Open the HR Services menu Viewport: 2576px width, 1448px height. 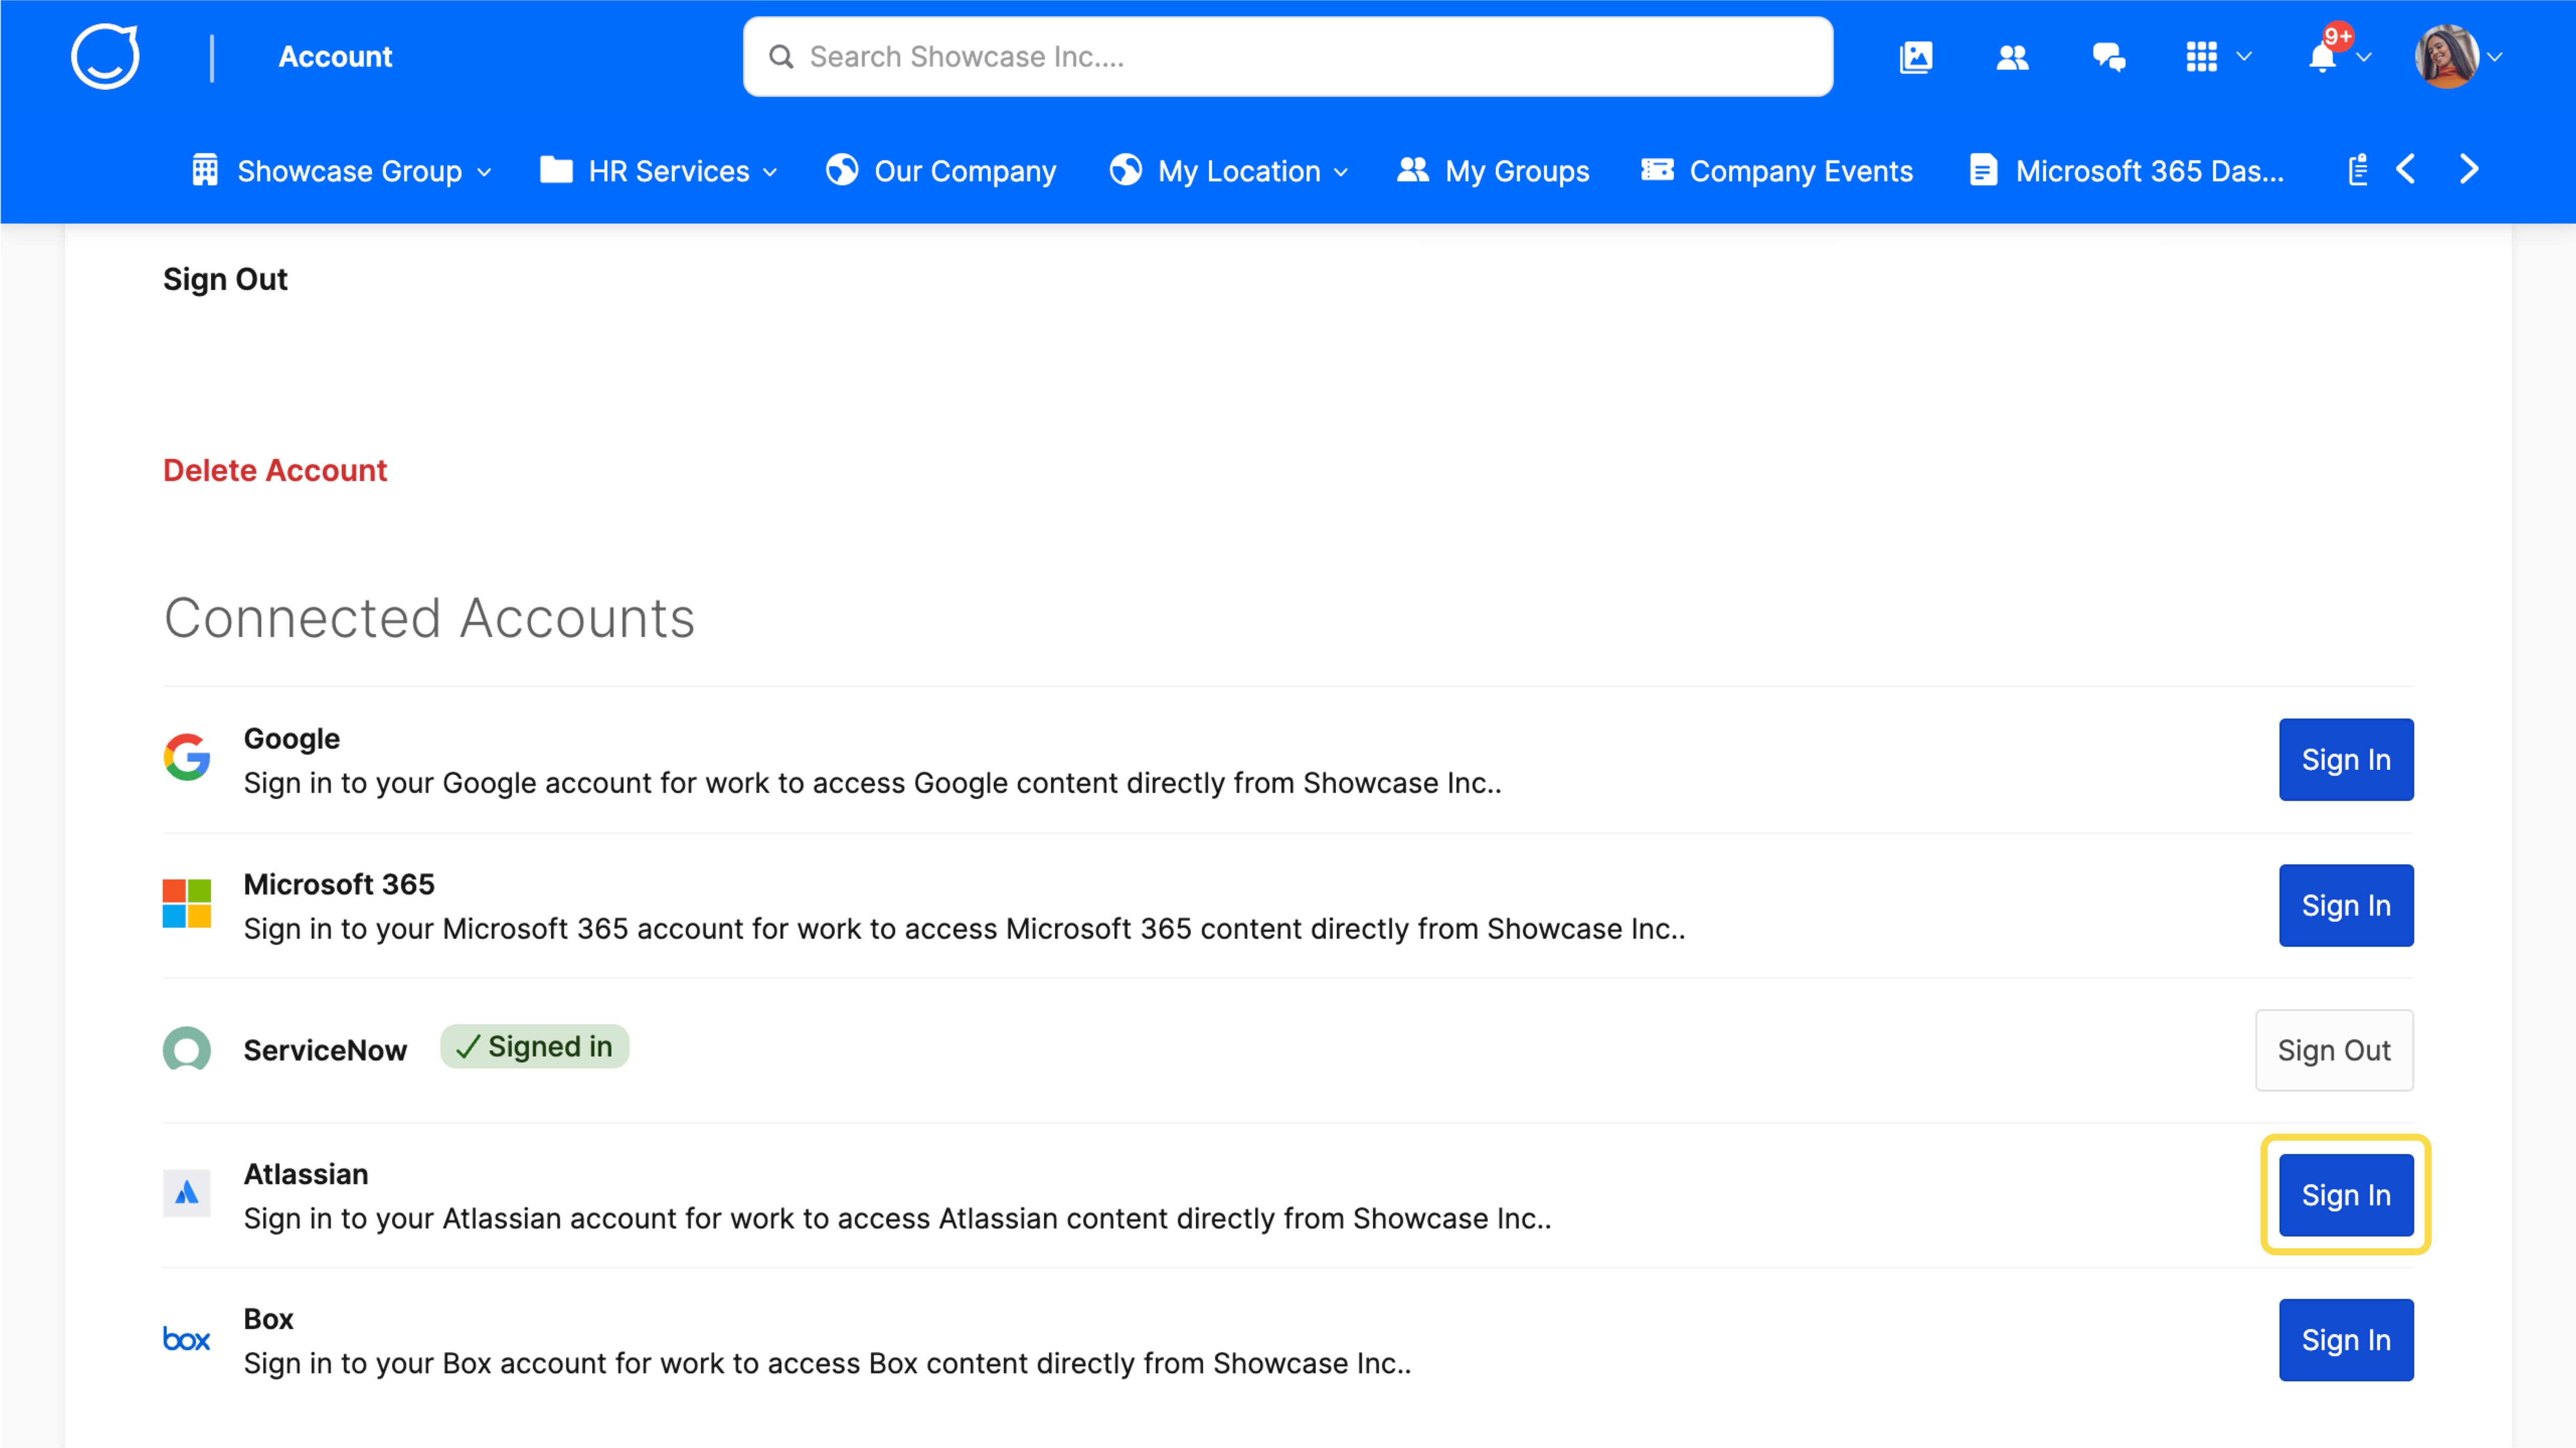pyautogui.click(x=658, y=171)
